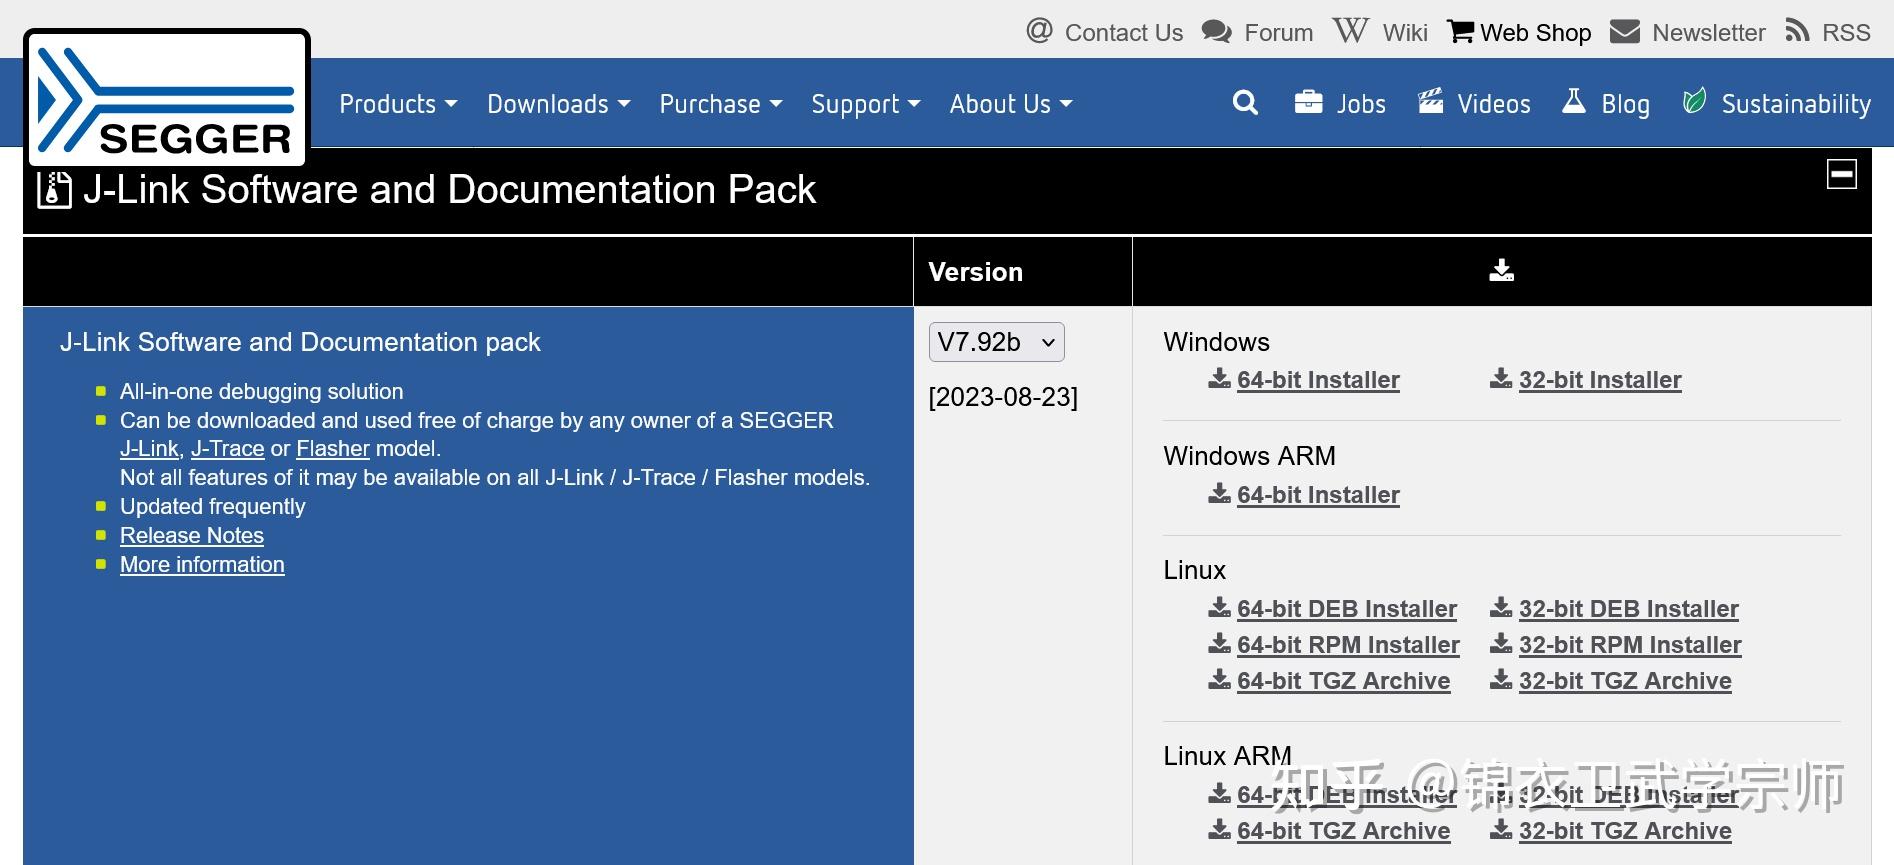Open site search with magnifier icon
The height and width of the screenshot is (865, 1894).
[x=1245, y=102]
